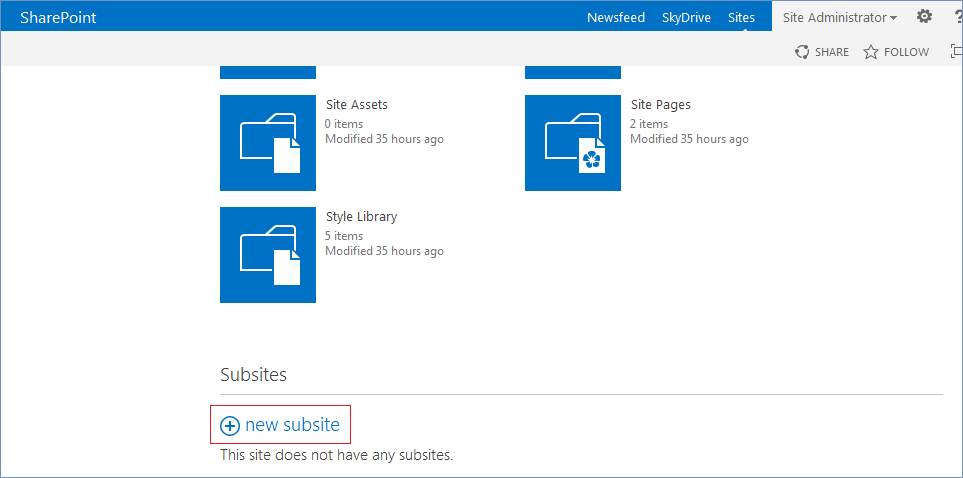
Task: Open the Site Pages library tile icon
Action: (x=573, y=143)
